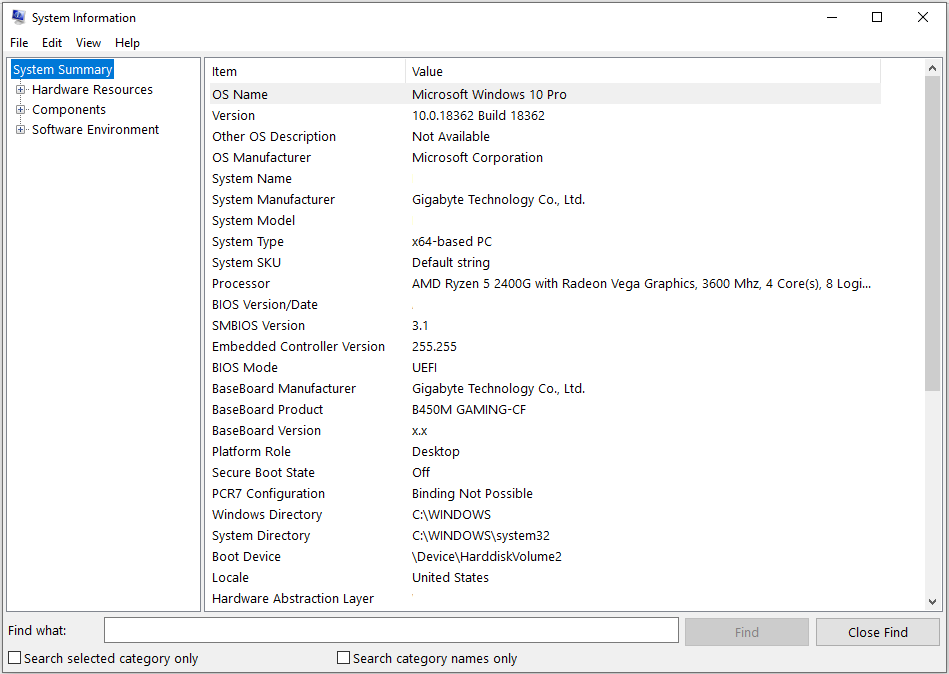Viewport: 949px width, 674px height.
Task: Click the x64-based PC value
Action: click(452, 241)
